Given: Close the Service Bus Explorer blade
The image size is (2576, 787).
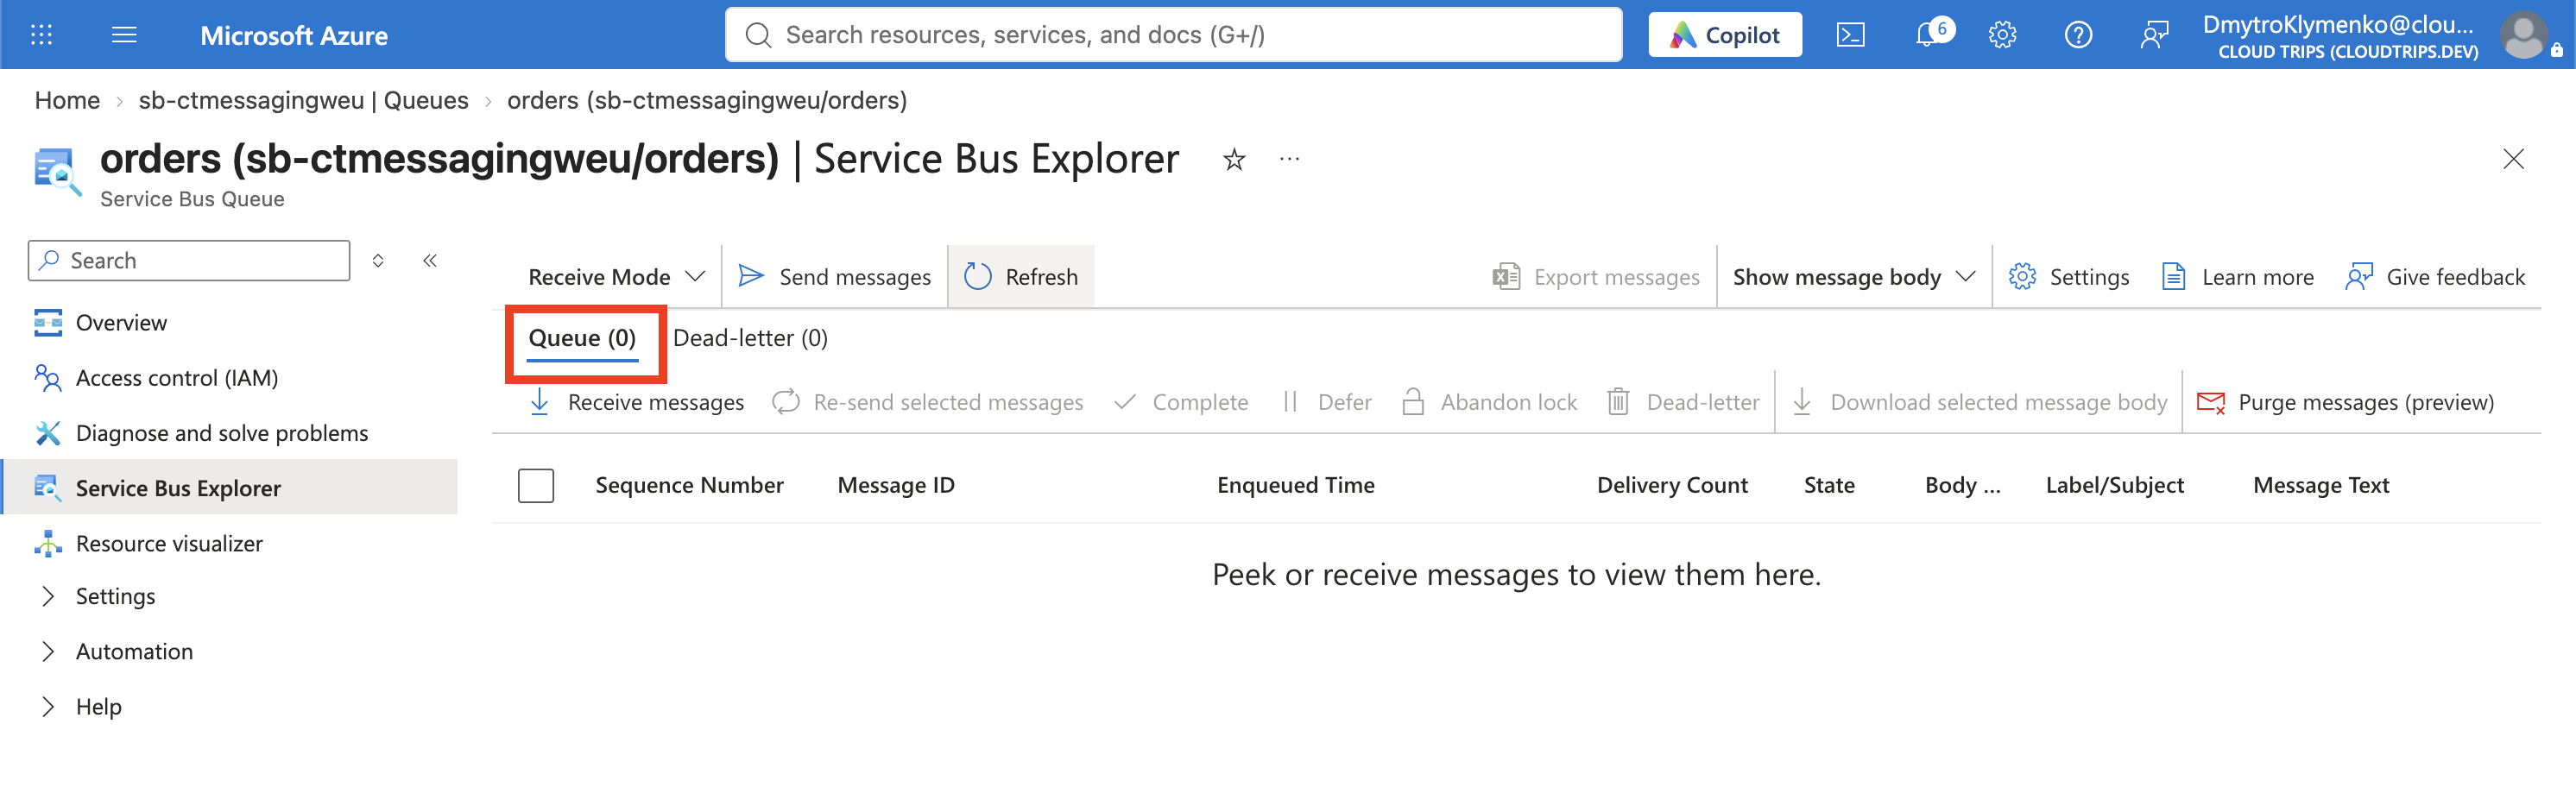Looking at the screenshot, I should click(x=2513, y=159).
